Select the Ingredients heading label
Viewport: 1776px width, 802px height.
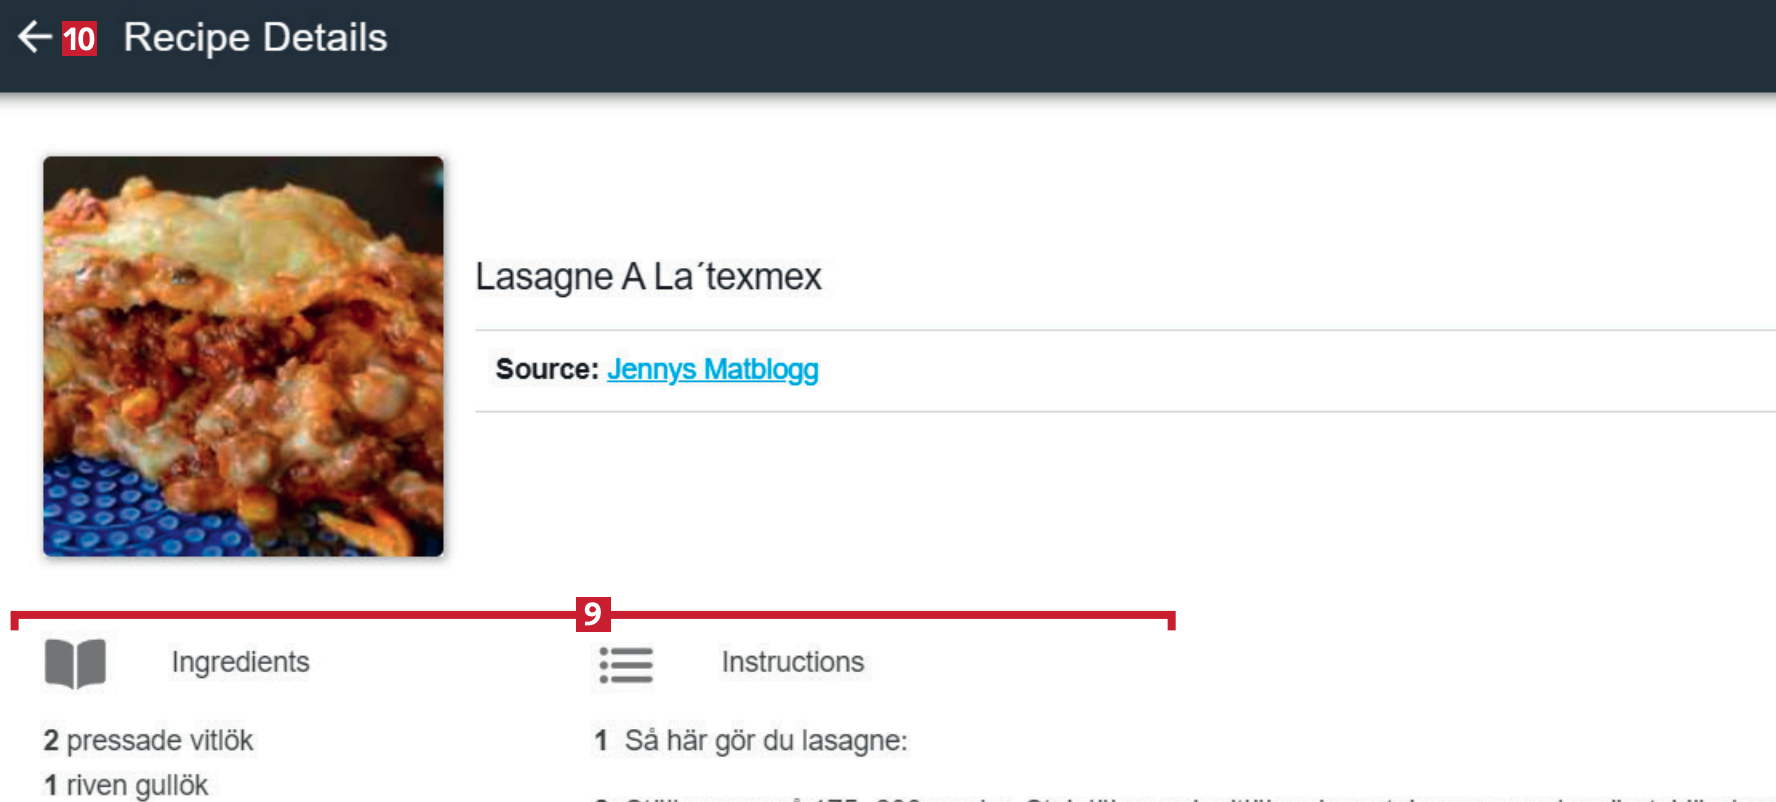tap(240, 662)
